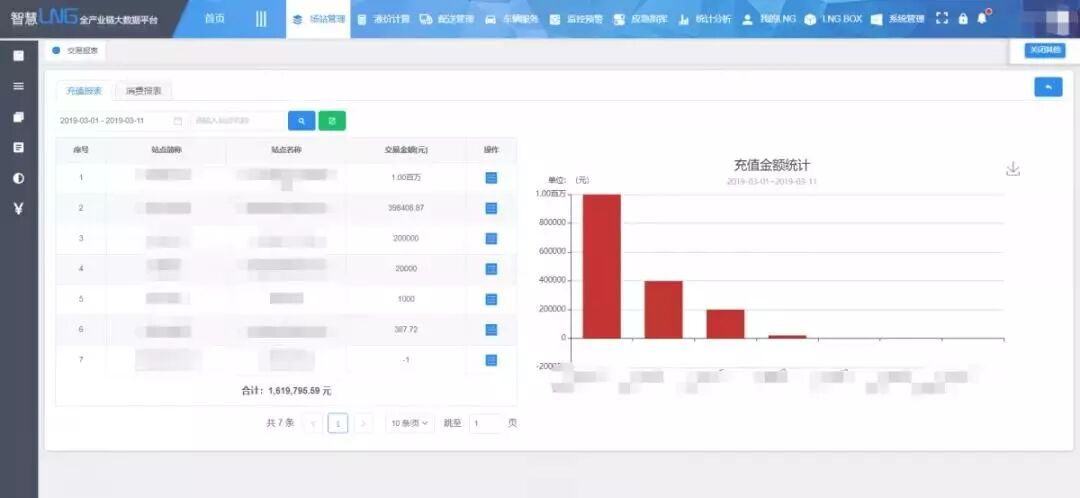Switch to the 充值报表 tab
This screenshot has height=498, width=1080.
click(x=84, y=91)
